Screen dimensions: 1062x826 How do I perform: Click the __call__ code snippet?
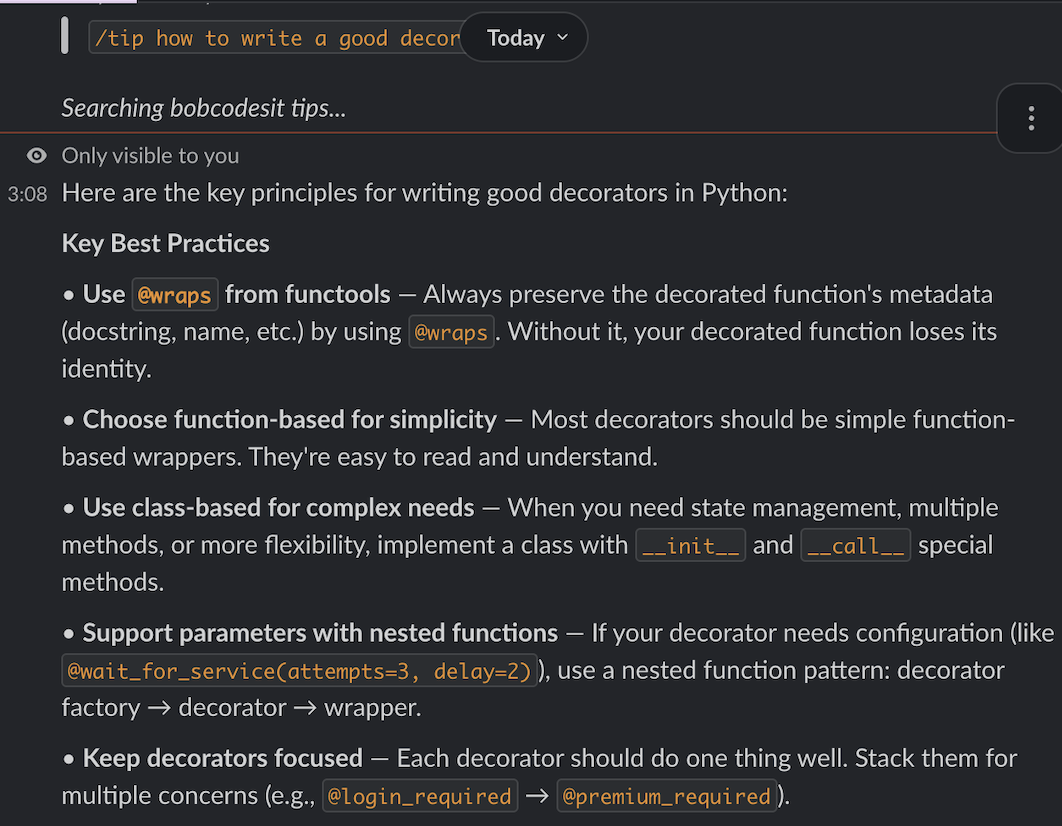pyautogui.click(x=855, y=545)
